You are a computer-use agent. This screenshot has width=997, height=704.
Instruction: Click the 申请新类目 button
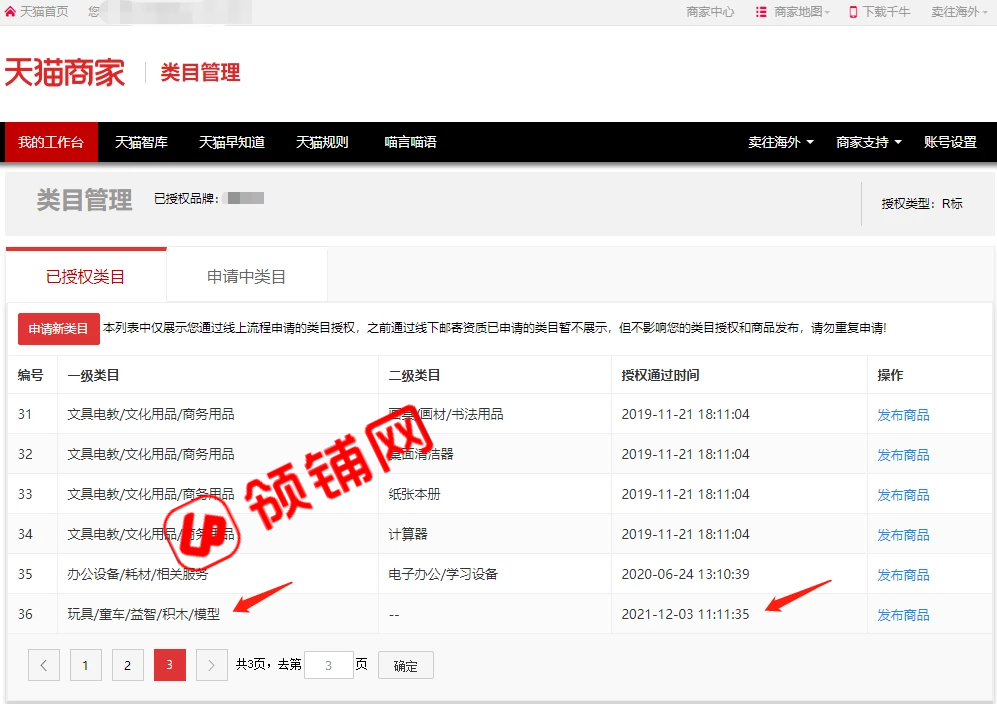[58, 329]
